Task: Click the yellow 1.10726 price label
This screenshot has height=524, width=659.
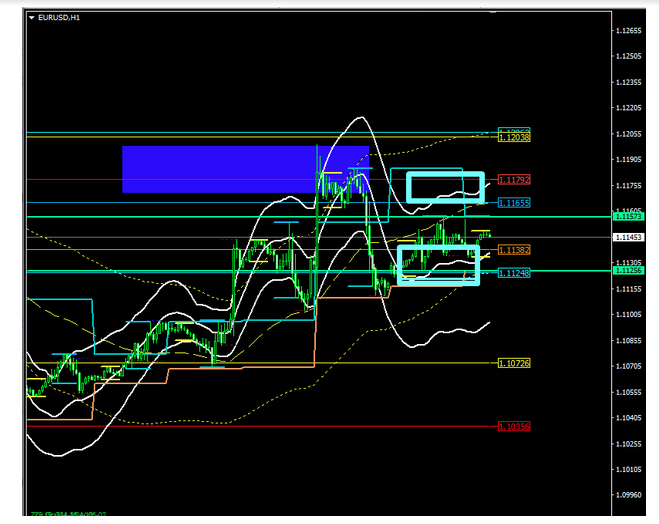Action: click(514, 363)
